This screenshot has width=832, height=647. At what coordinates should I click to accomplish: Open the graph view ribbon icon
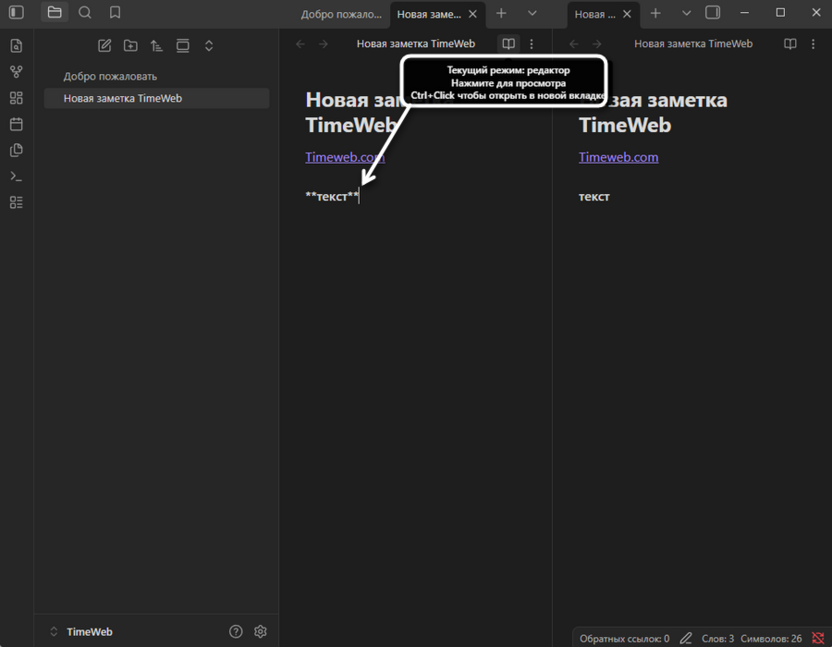pyautogui.click(x=16, y=72)
